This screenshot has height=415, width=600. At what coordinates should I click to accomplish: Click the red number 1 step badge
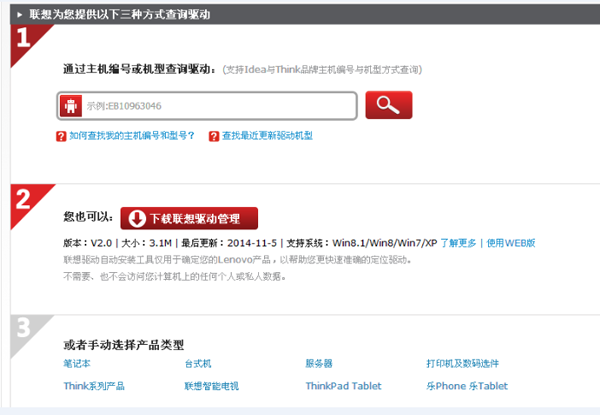(23, 40)
